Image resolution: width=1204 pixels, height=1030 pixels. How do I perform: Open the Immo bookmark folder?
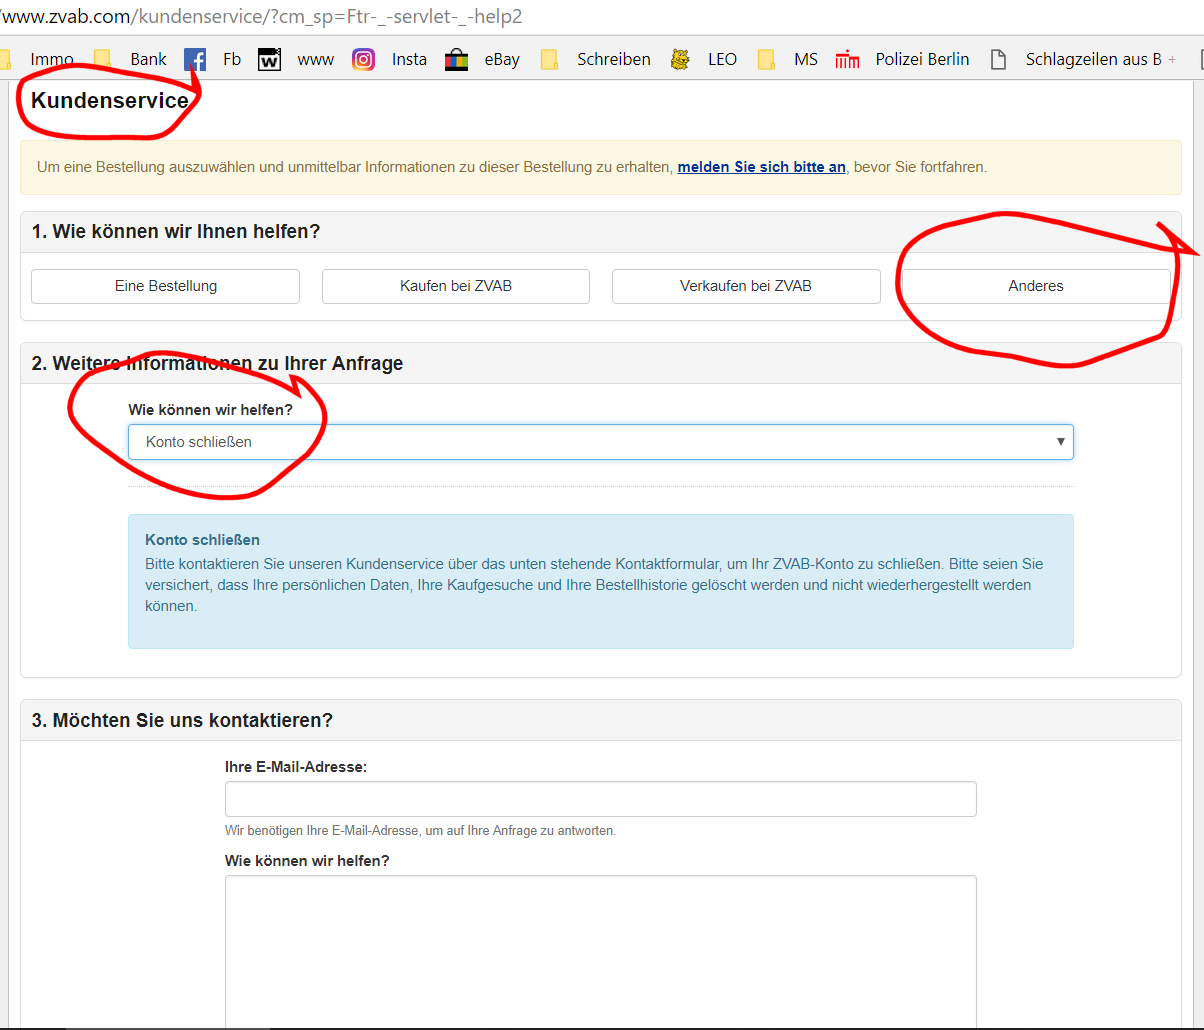(40, 59)
